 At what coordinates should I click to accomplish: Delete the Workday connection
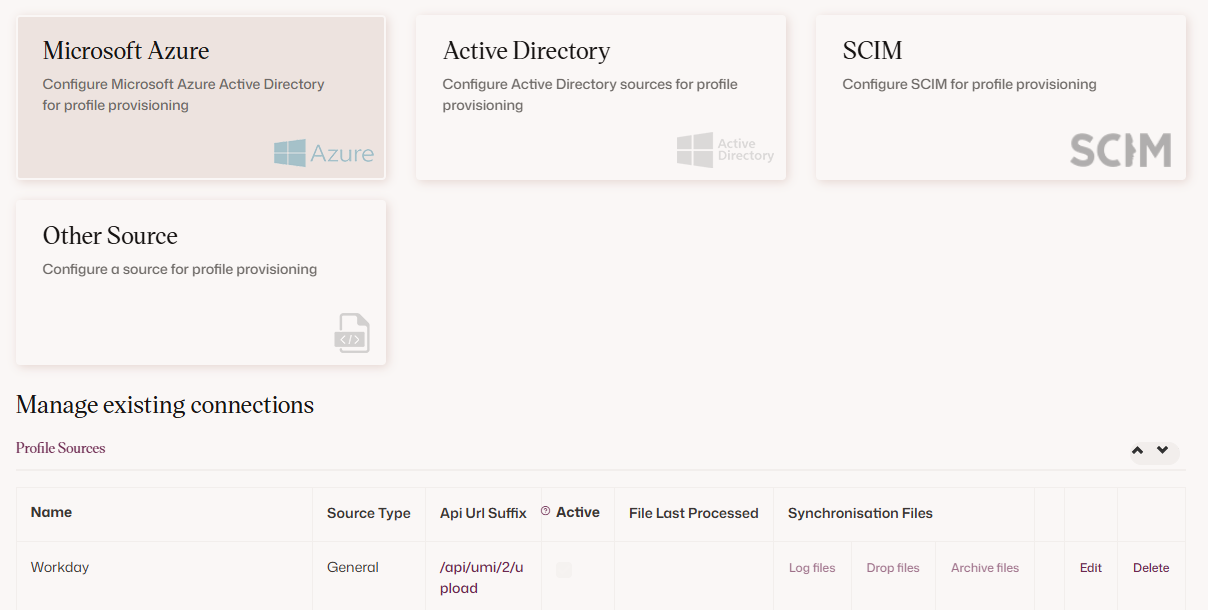(1151, 568)
